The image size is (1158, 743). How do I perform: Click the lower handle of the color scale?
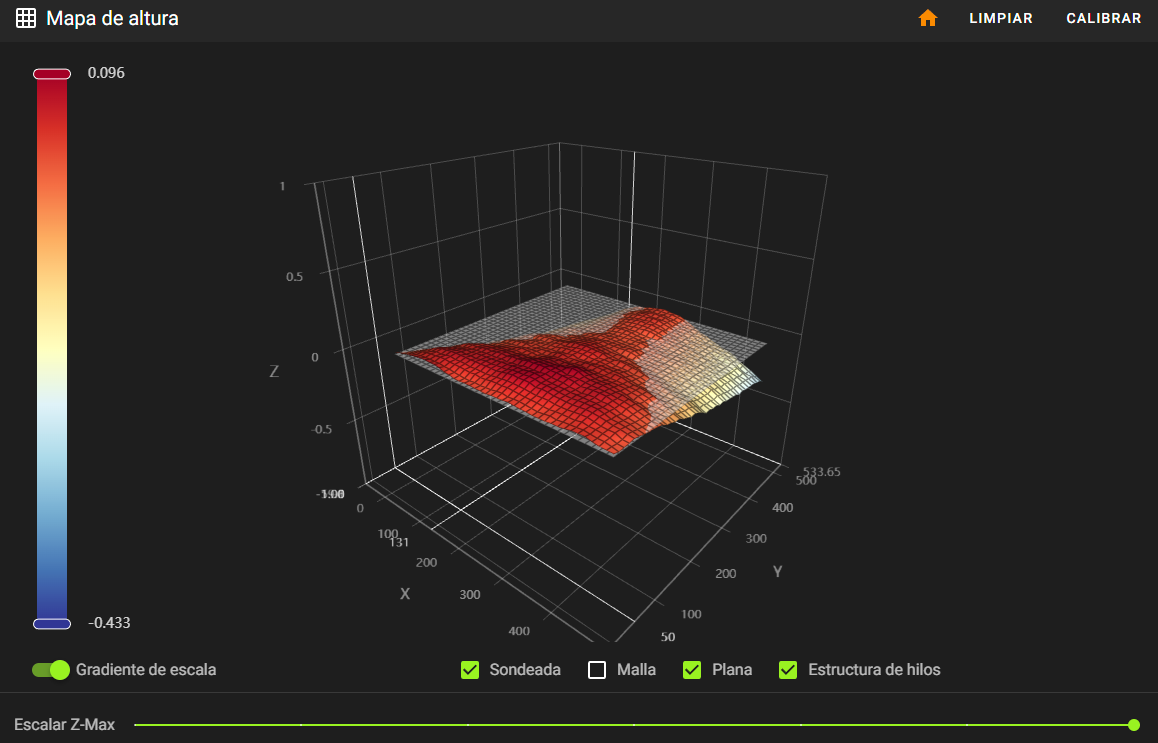coord(52,624)
